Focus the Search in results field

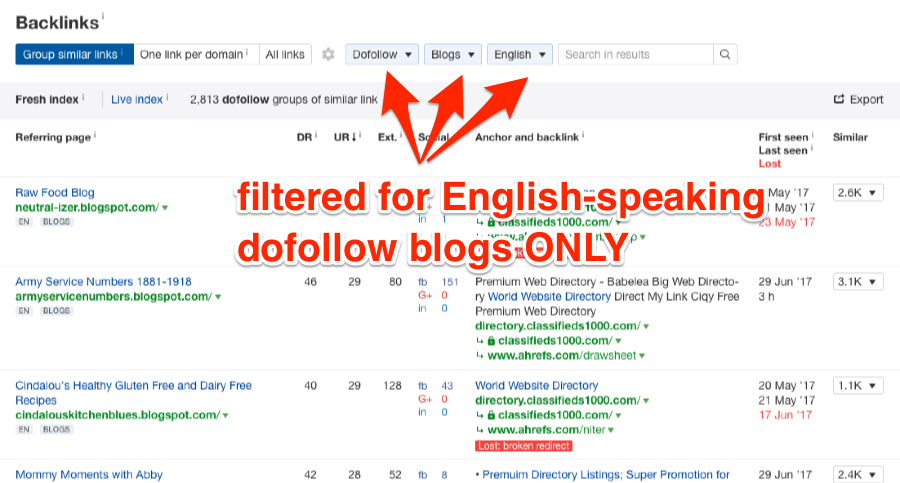point(636,55)
